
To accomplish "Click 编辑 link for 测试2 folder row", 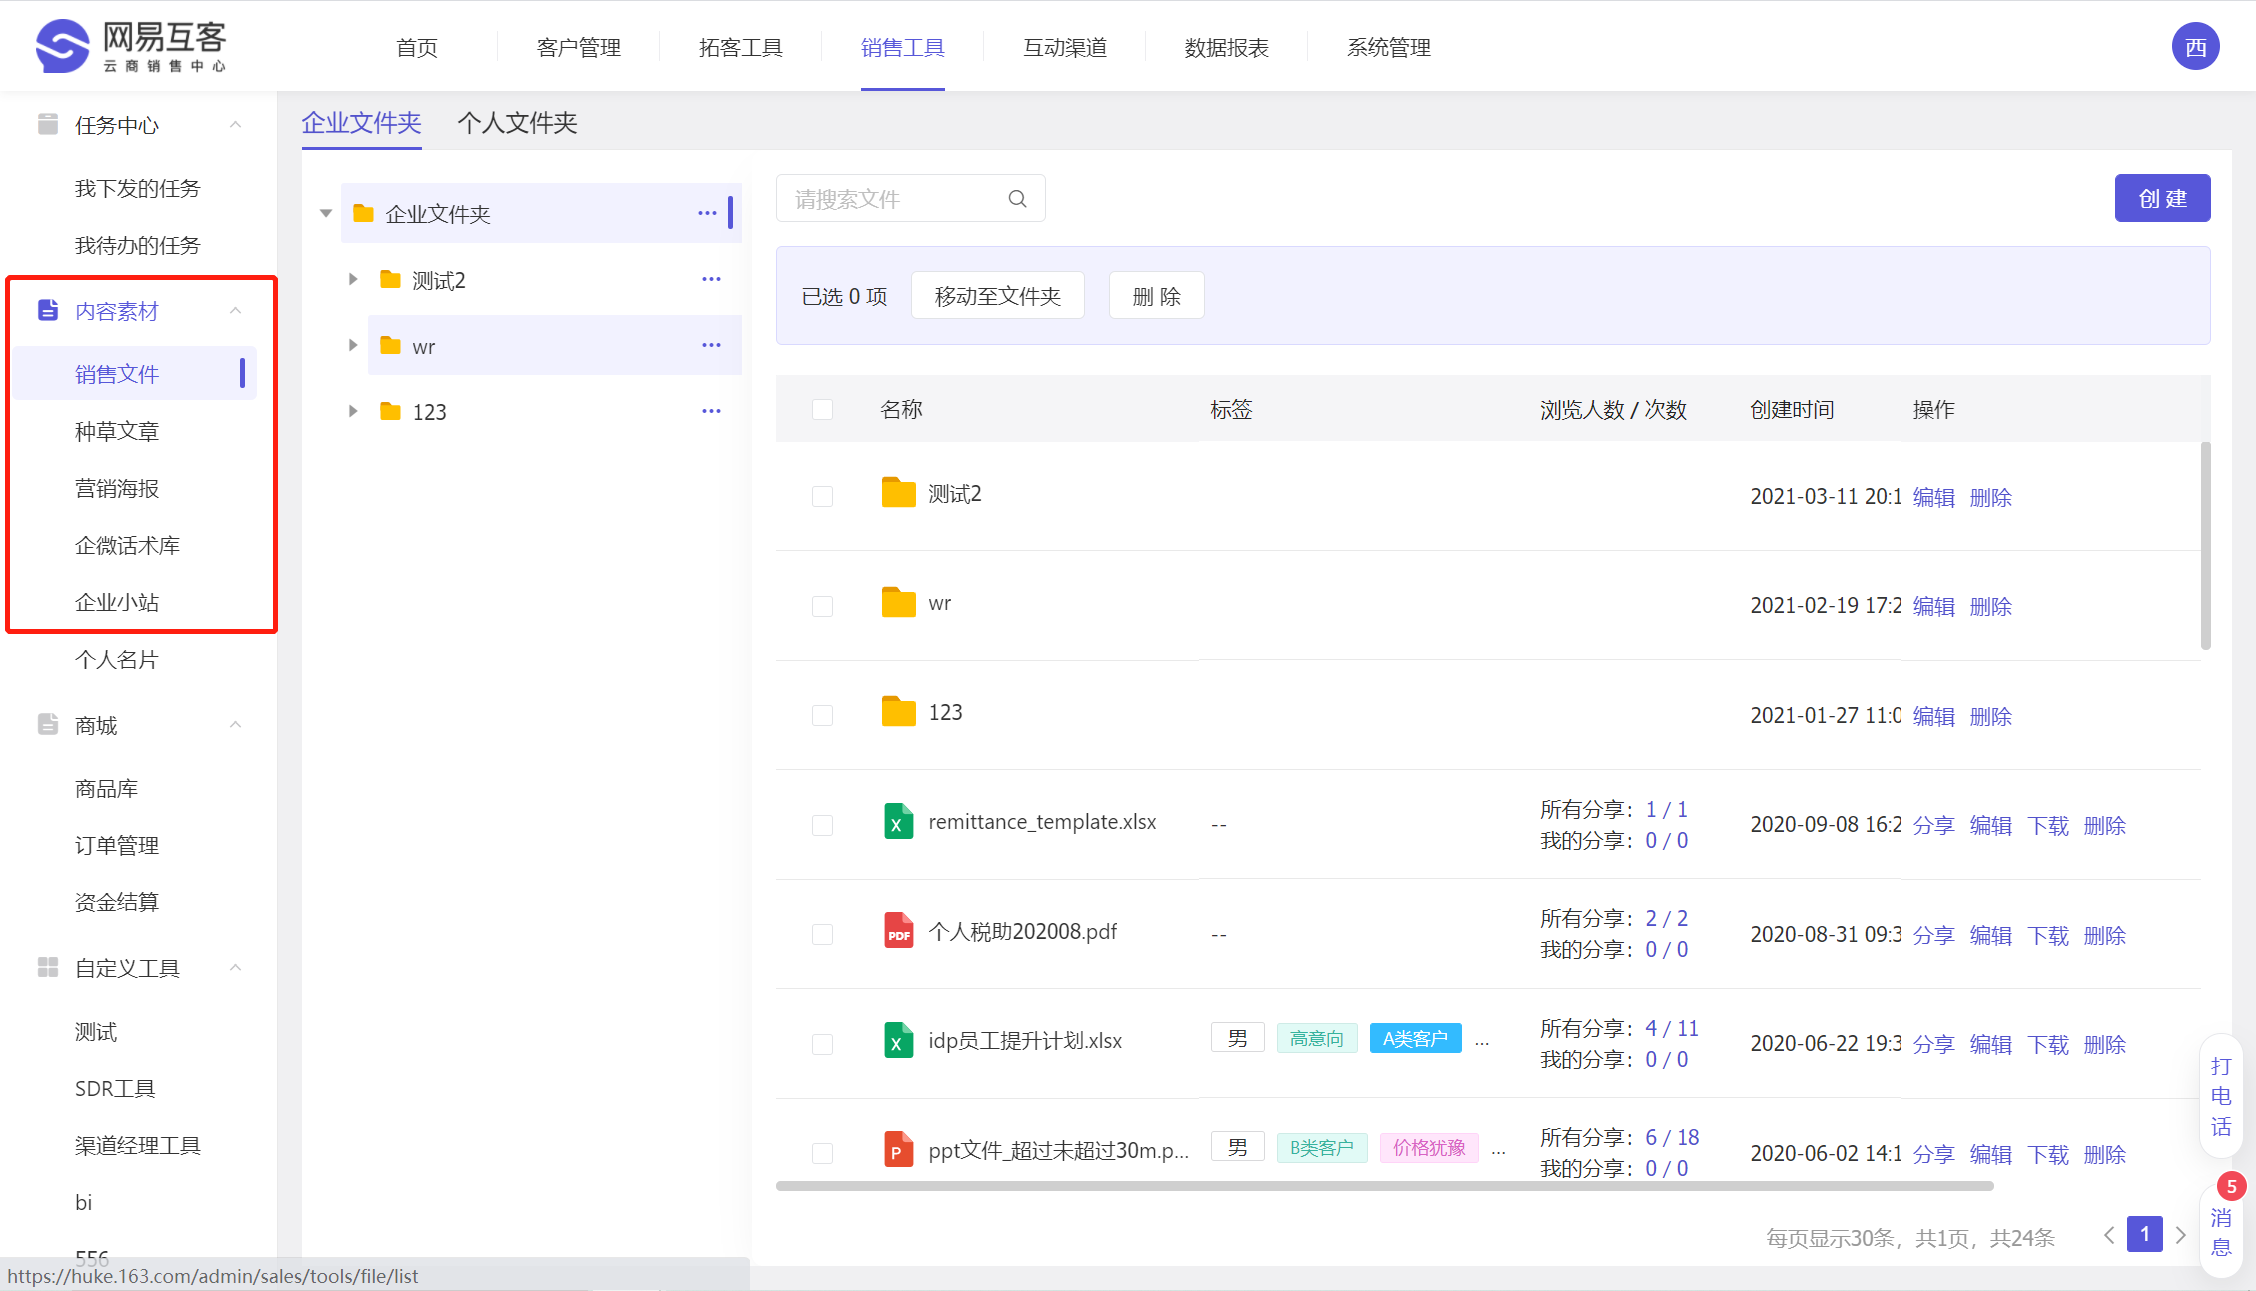I will click(1933, 497).
